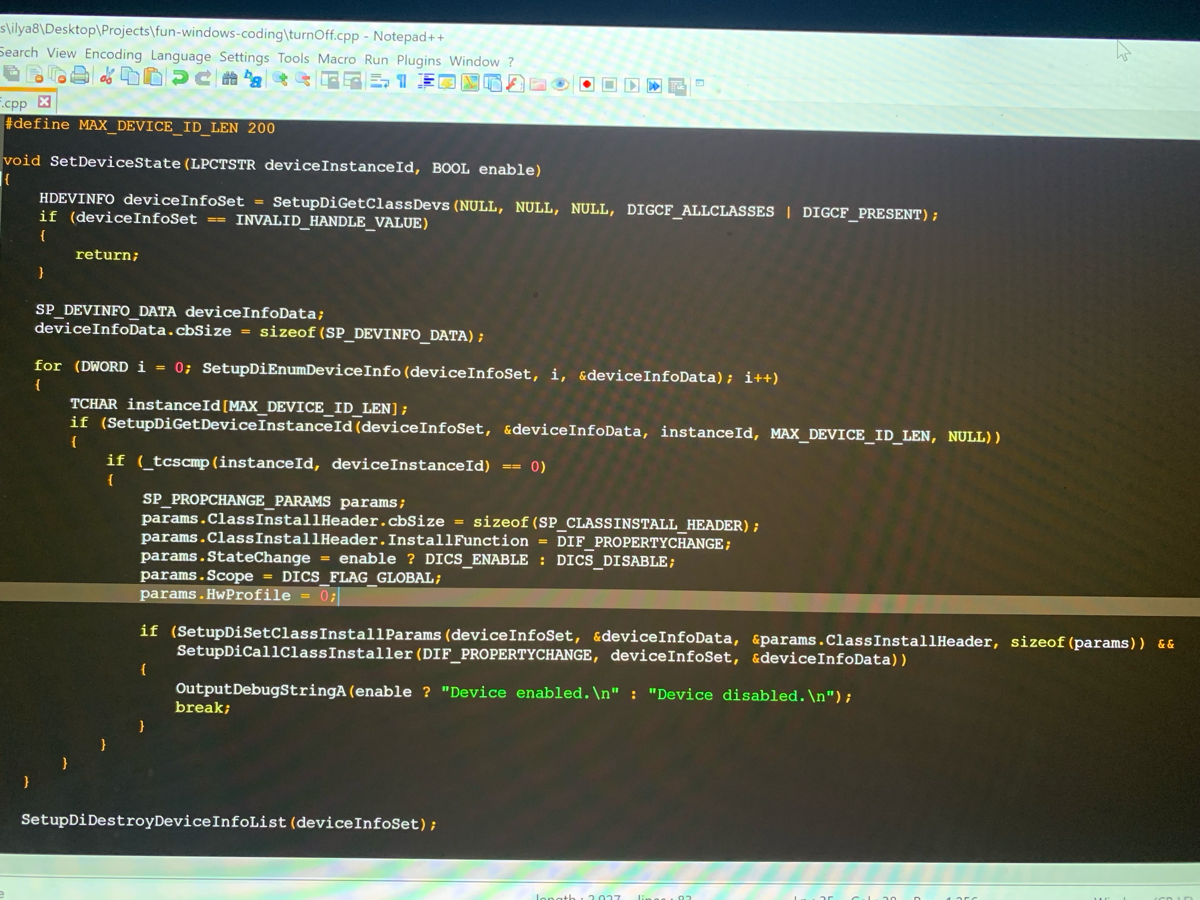Screen dimensions: 1200x900
Task: Place cursor on the MAX_DEVICE_ID_LEN define line
Action: (140, 127)
